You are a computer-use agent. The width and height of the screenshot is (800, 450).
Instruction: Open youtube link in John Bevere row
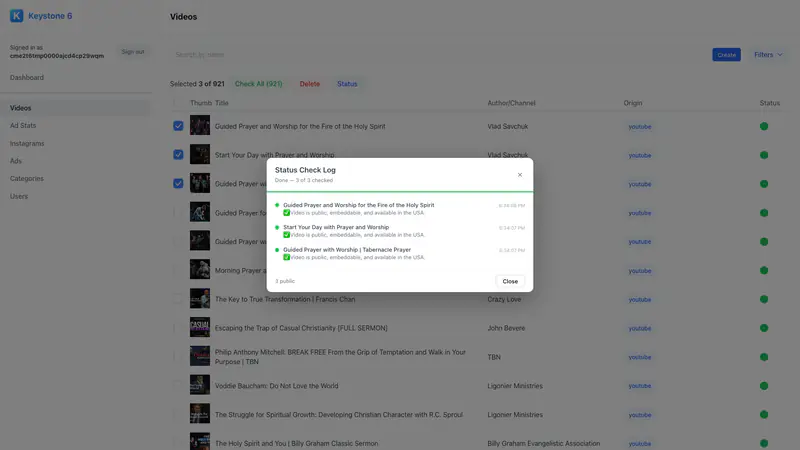(640, 329)
